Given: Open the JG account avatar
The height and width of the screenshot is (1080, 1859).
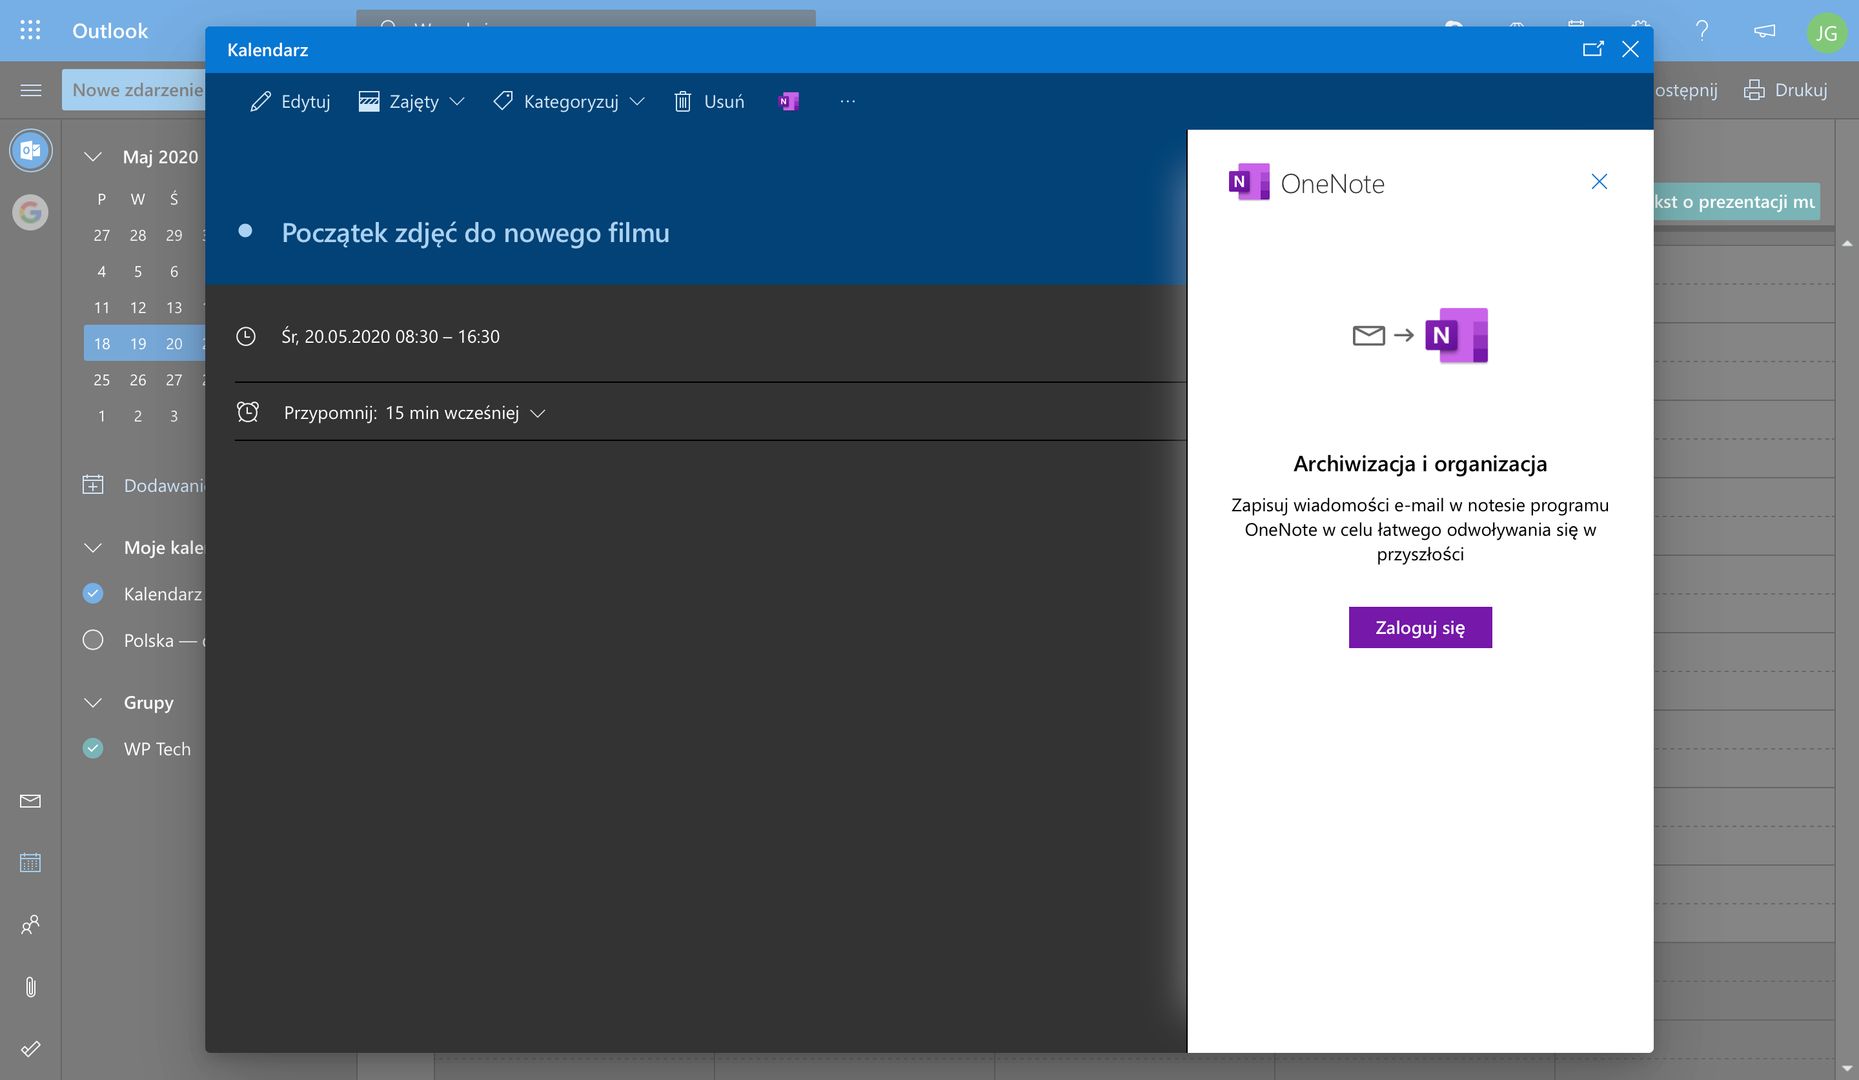Looking at the screenshot, I should [1826, 32].
